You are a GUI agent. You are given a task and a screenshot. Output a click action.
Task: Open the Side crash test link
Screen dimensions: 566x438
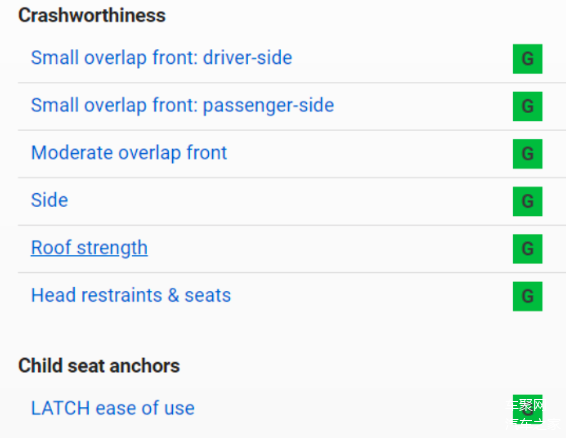pos(49,200)
